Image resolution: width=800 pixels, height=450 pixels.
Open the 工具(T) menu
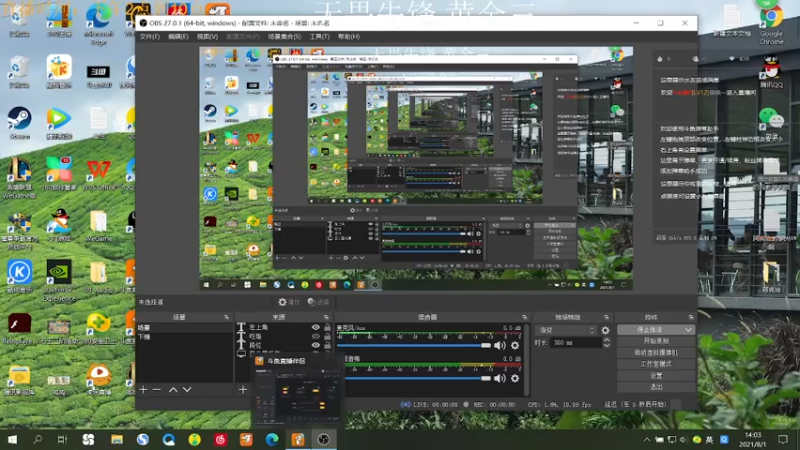click(319, 37)
